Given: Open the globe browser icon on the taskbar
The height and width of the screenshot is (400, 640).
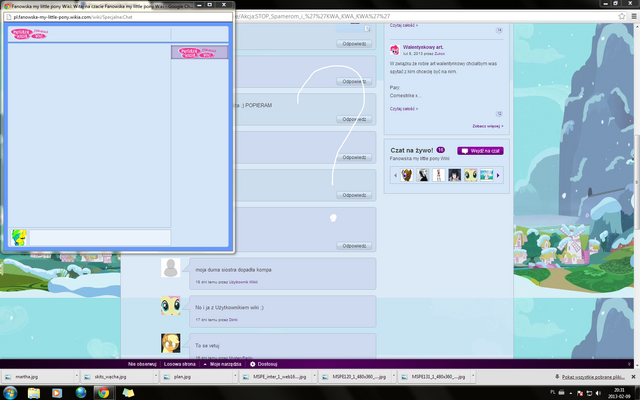Looking at the screenshot, I should [x=81, y=393].
